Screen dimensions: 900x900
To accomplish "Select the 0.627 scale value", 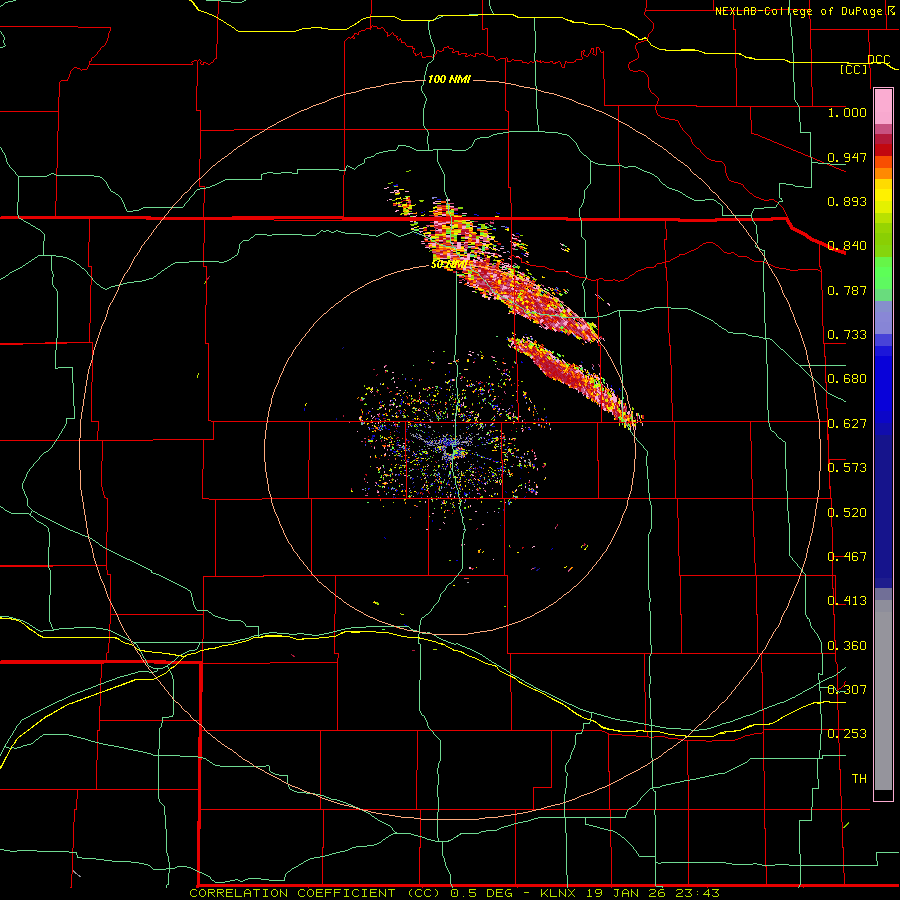I will coord(847,424).
